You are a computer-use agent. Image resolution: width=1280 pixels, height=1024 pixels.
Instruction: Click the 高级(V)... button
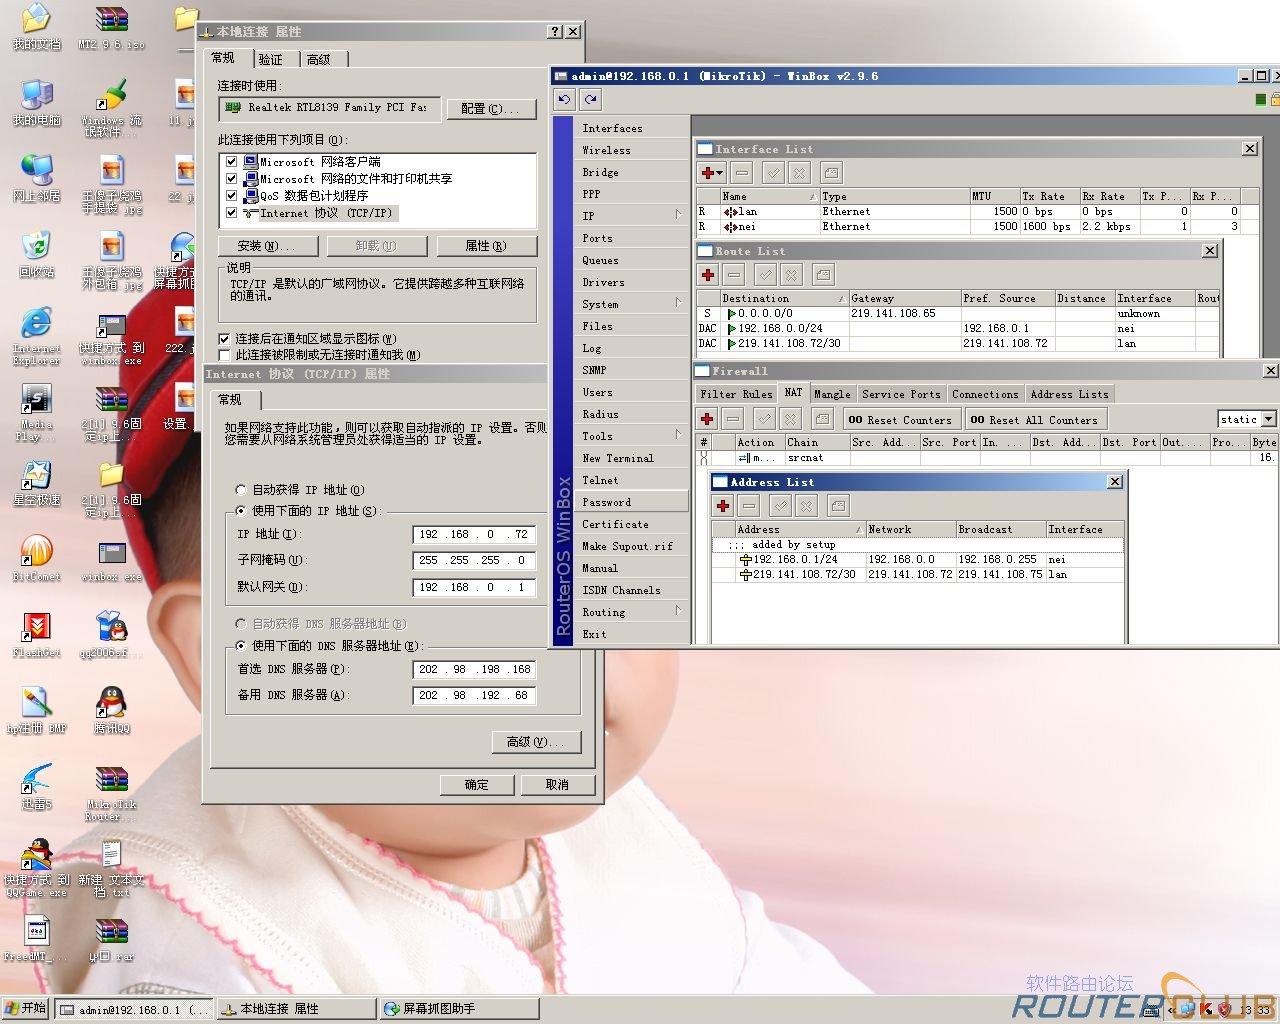536,742
